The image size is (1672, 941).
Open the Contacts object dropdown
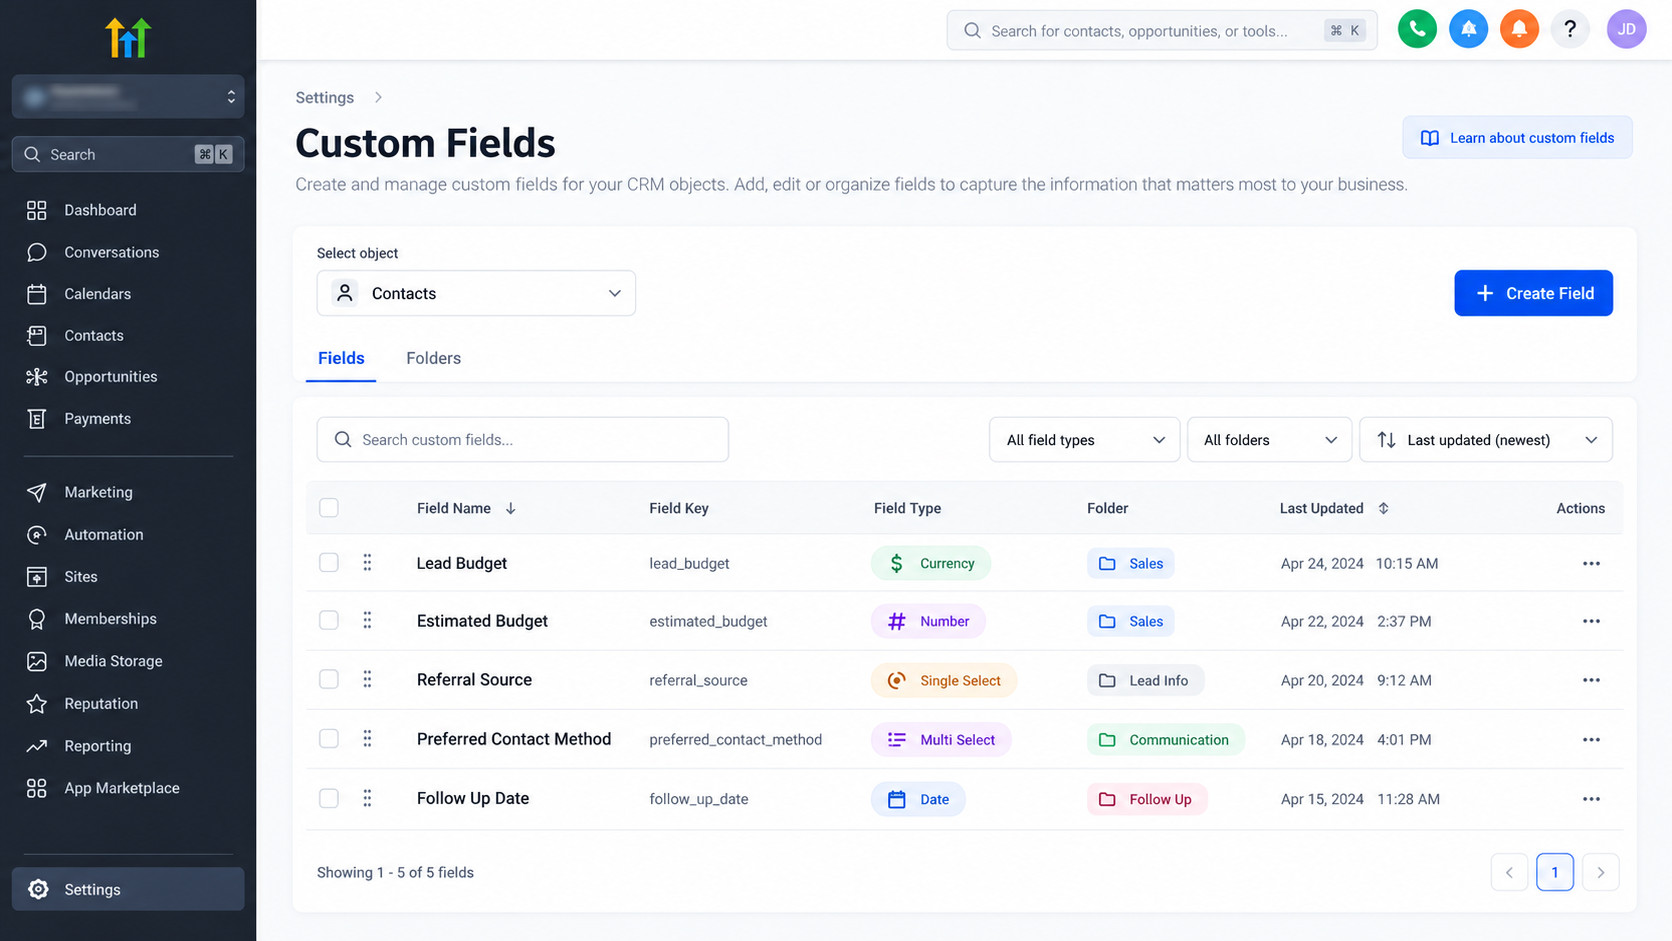click(476, 293)
